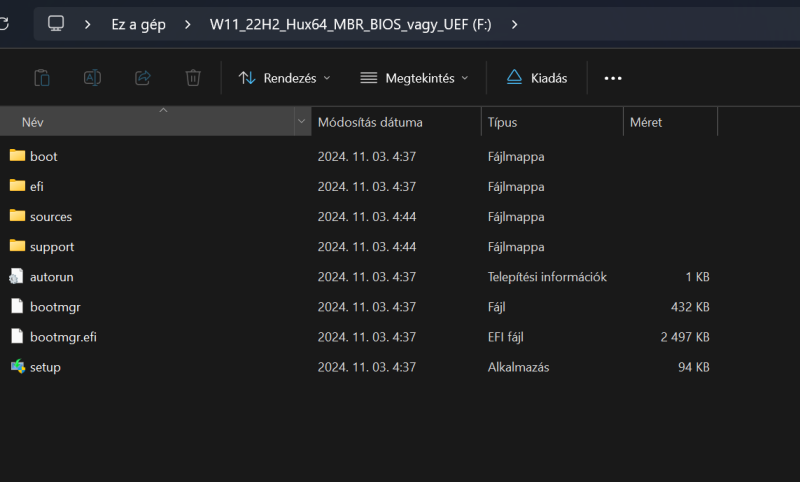The width and height of the screenshot is (800, 482).
Task: Select the bootmgr file icon
Action: pos(17,306)
